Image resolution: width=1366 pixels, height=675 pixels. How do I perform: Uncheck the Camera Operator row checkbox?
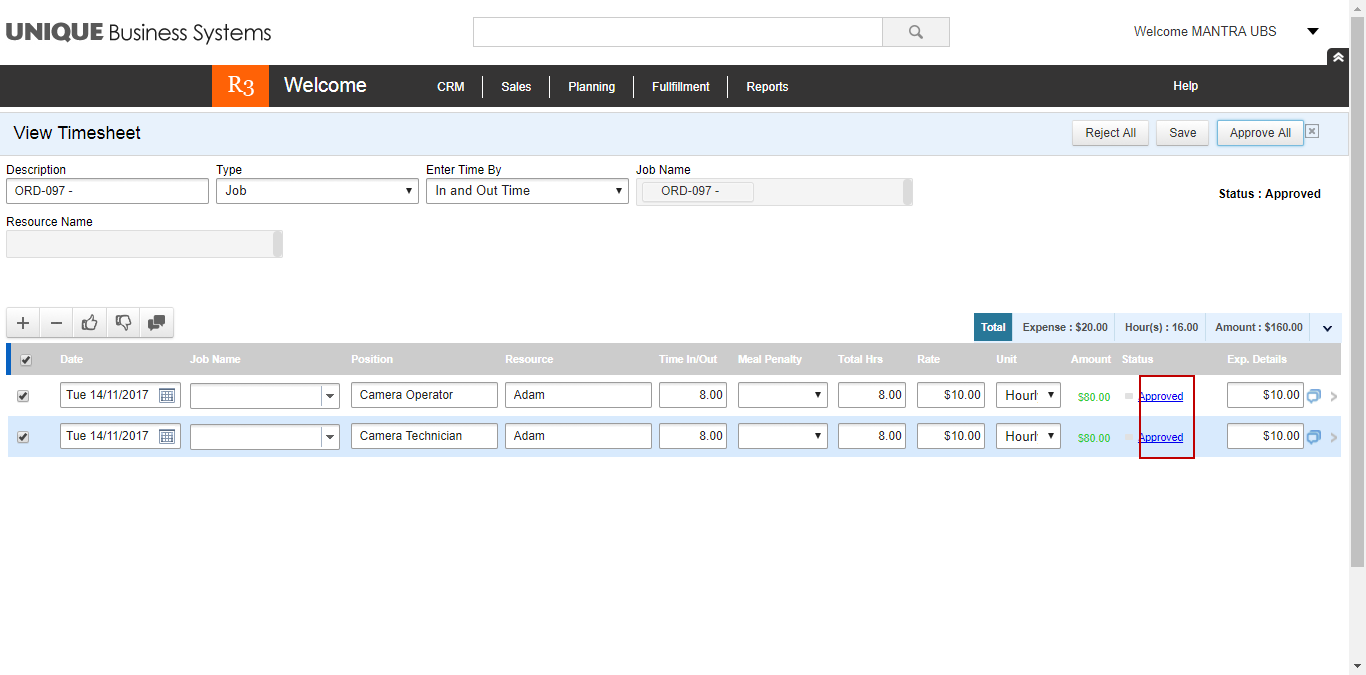tap(23, 396)
